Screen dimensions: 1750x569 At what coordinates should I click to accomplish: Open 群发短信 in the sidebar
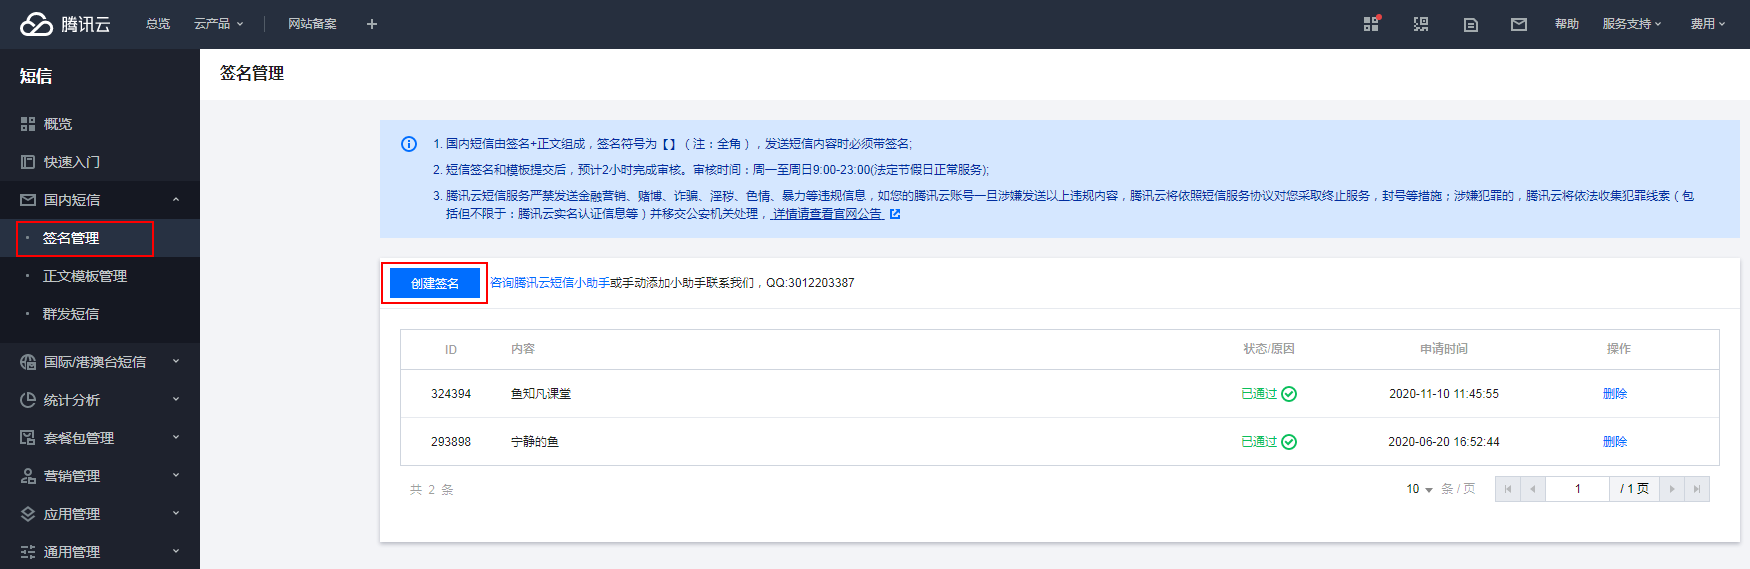coord(71,314)
